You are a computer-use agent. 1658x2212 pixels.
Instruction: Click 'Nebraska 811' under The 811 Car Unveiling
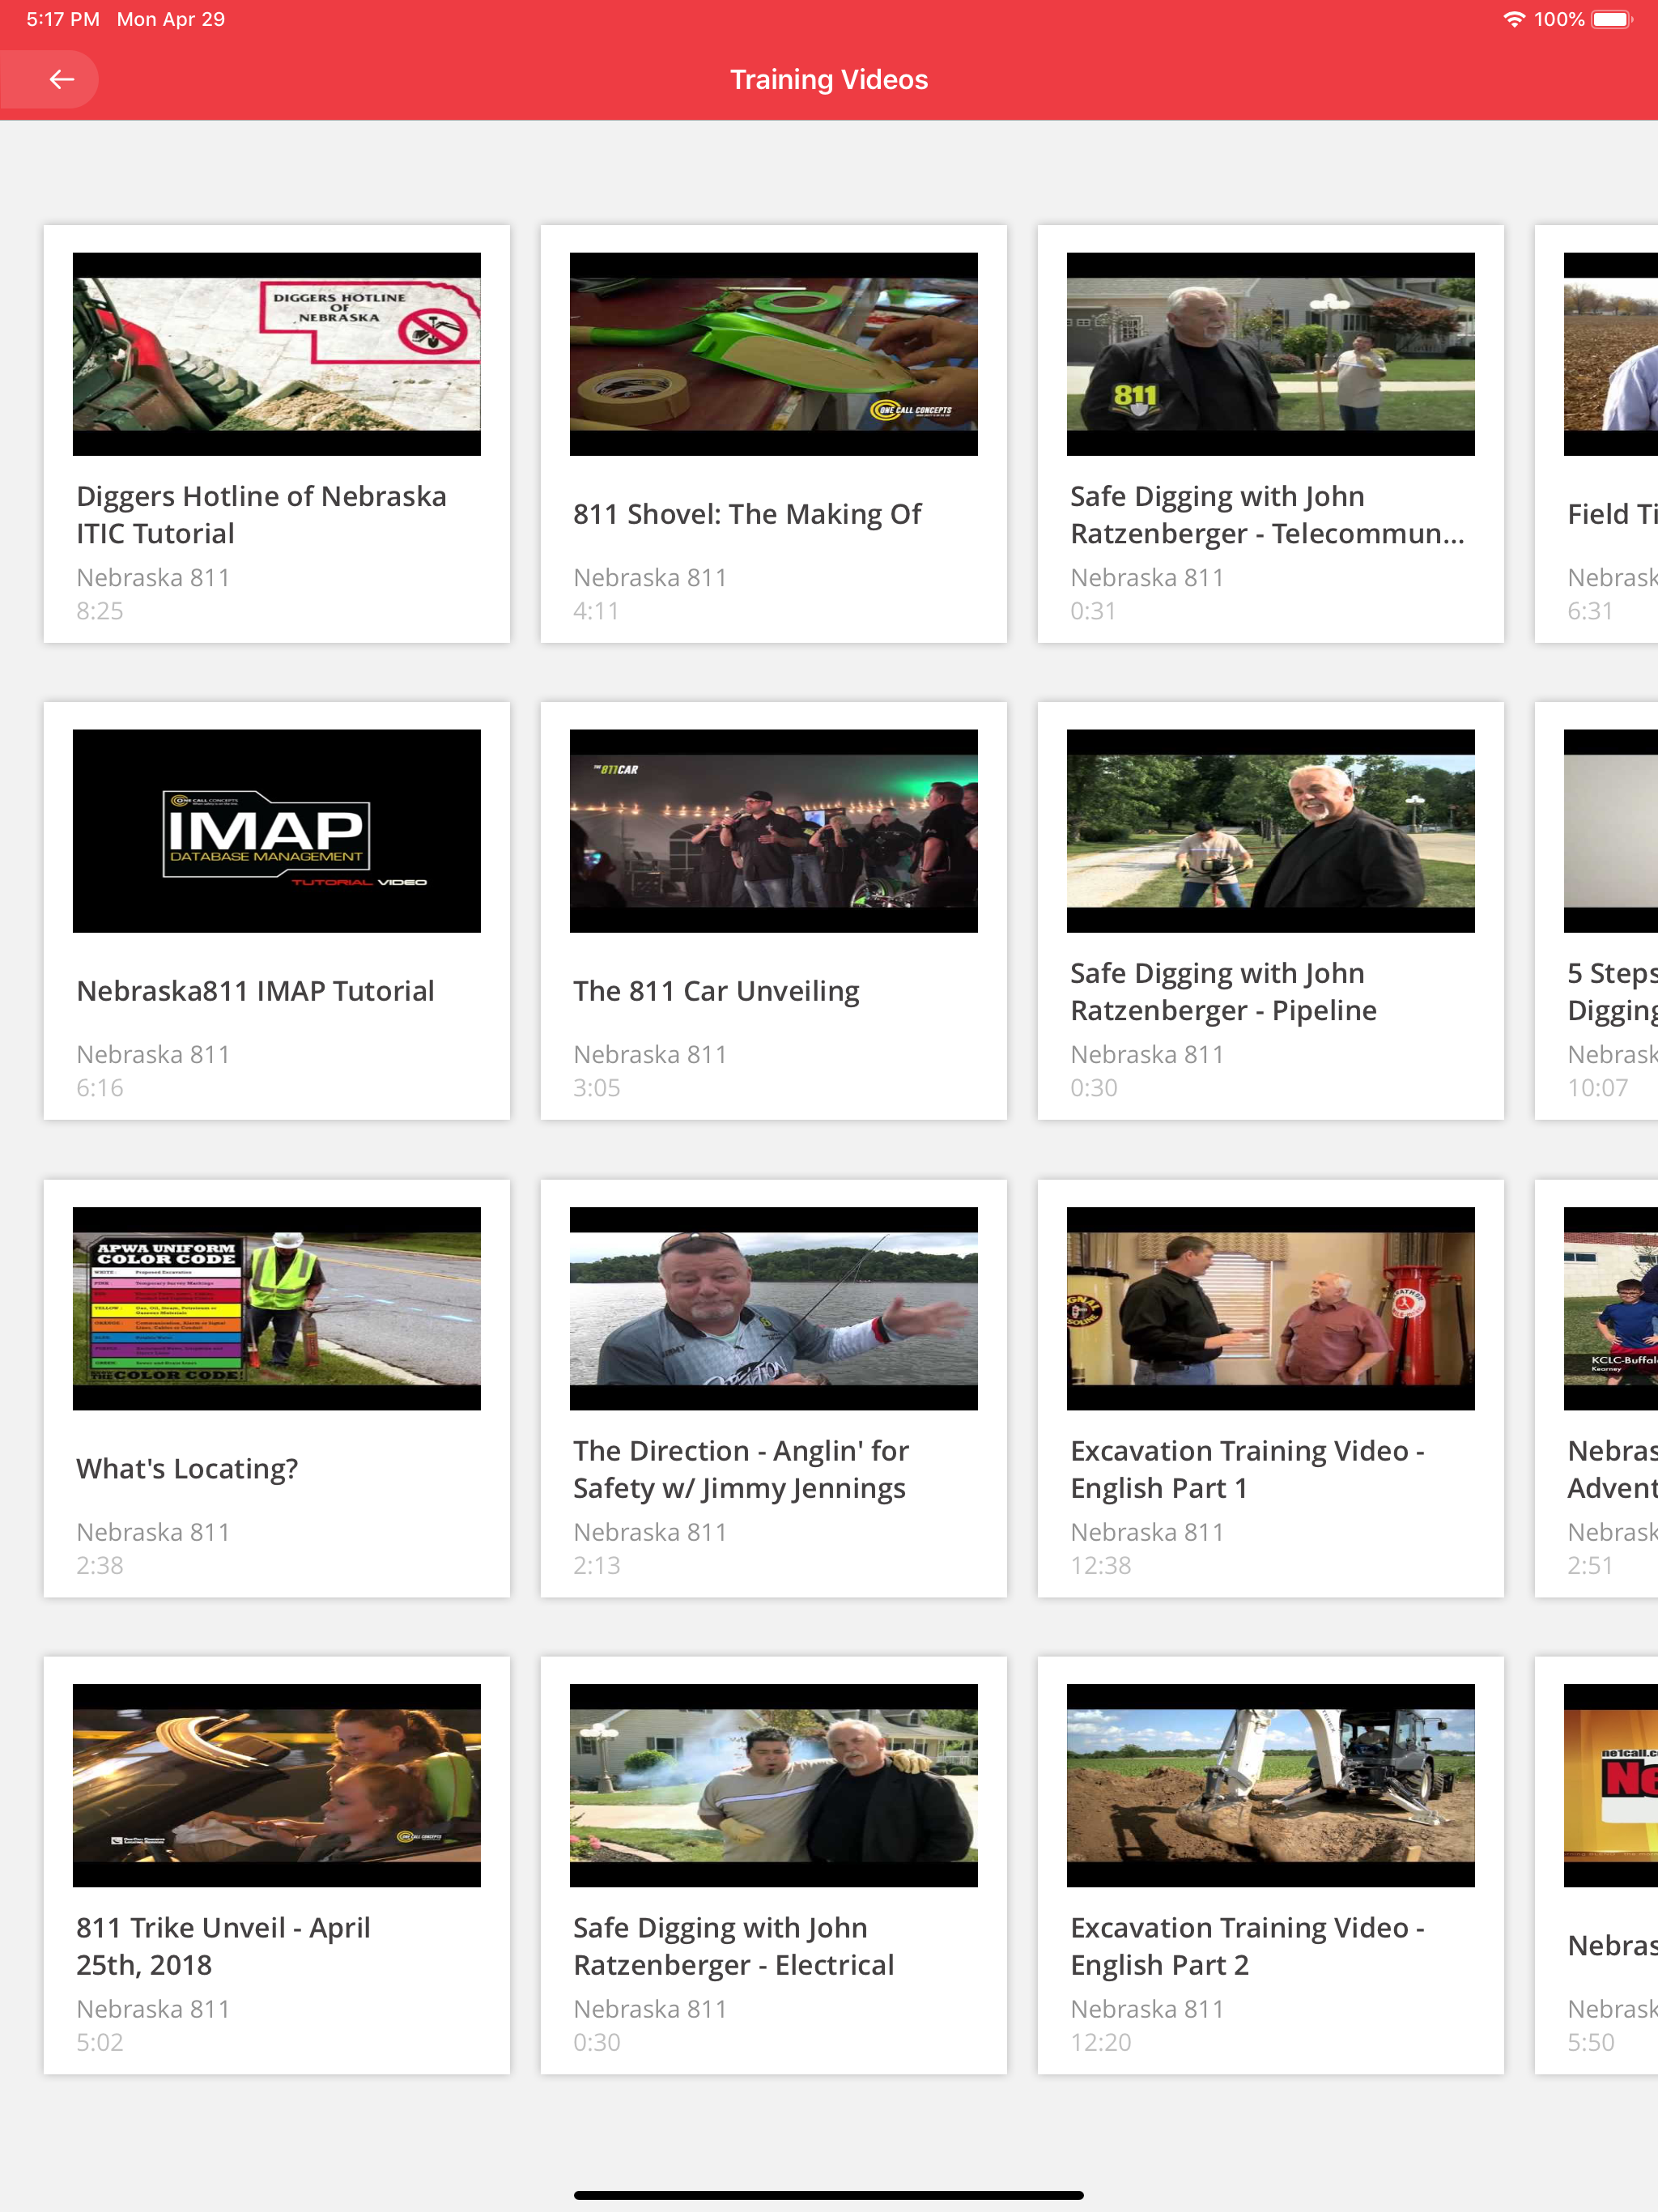tap(650, 1055)
